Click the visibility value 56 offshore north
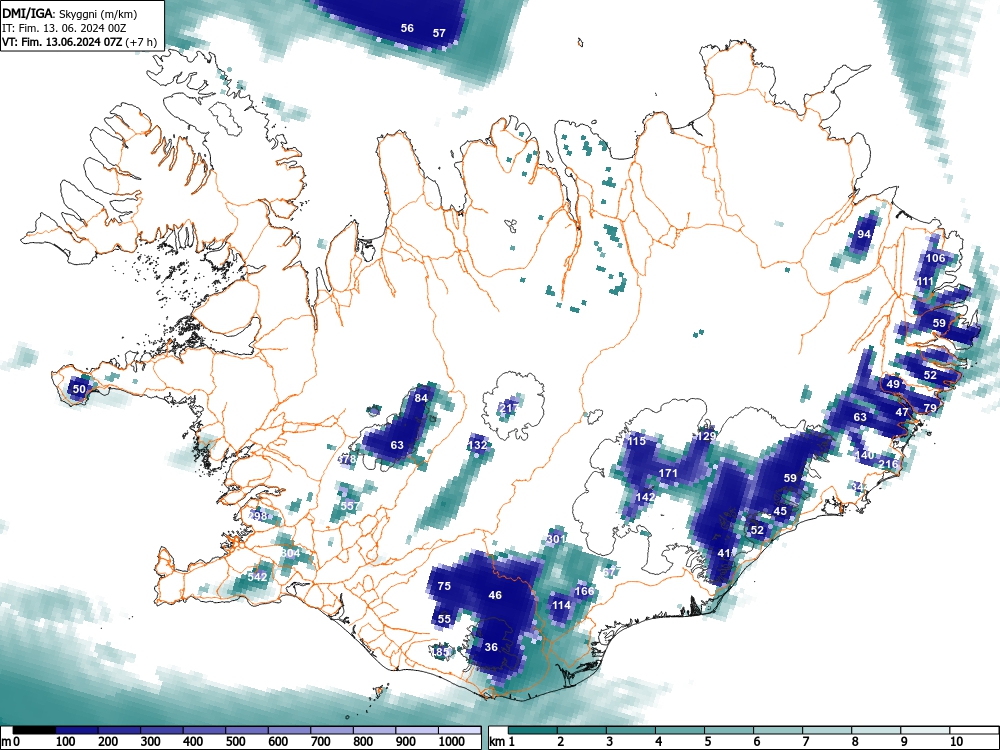Screen dimensions: 1000x750 [407, 28]
